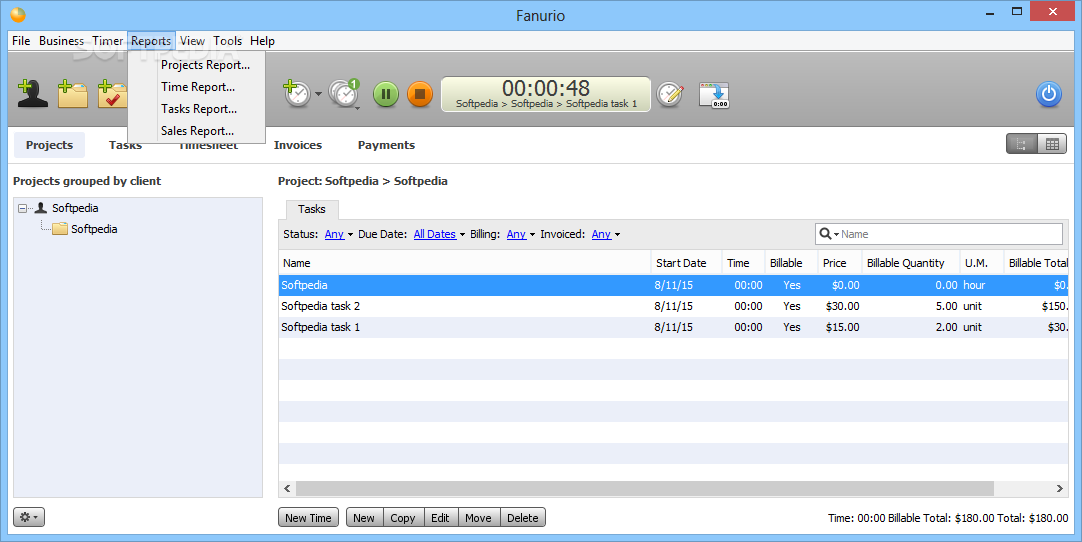Start a new timer clock icon
The height and width of the screenshot is (542, 1082).
coord(297,93)
